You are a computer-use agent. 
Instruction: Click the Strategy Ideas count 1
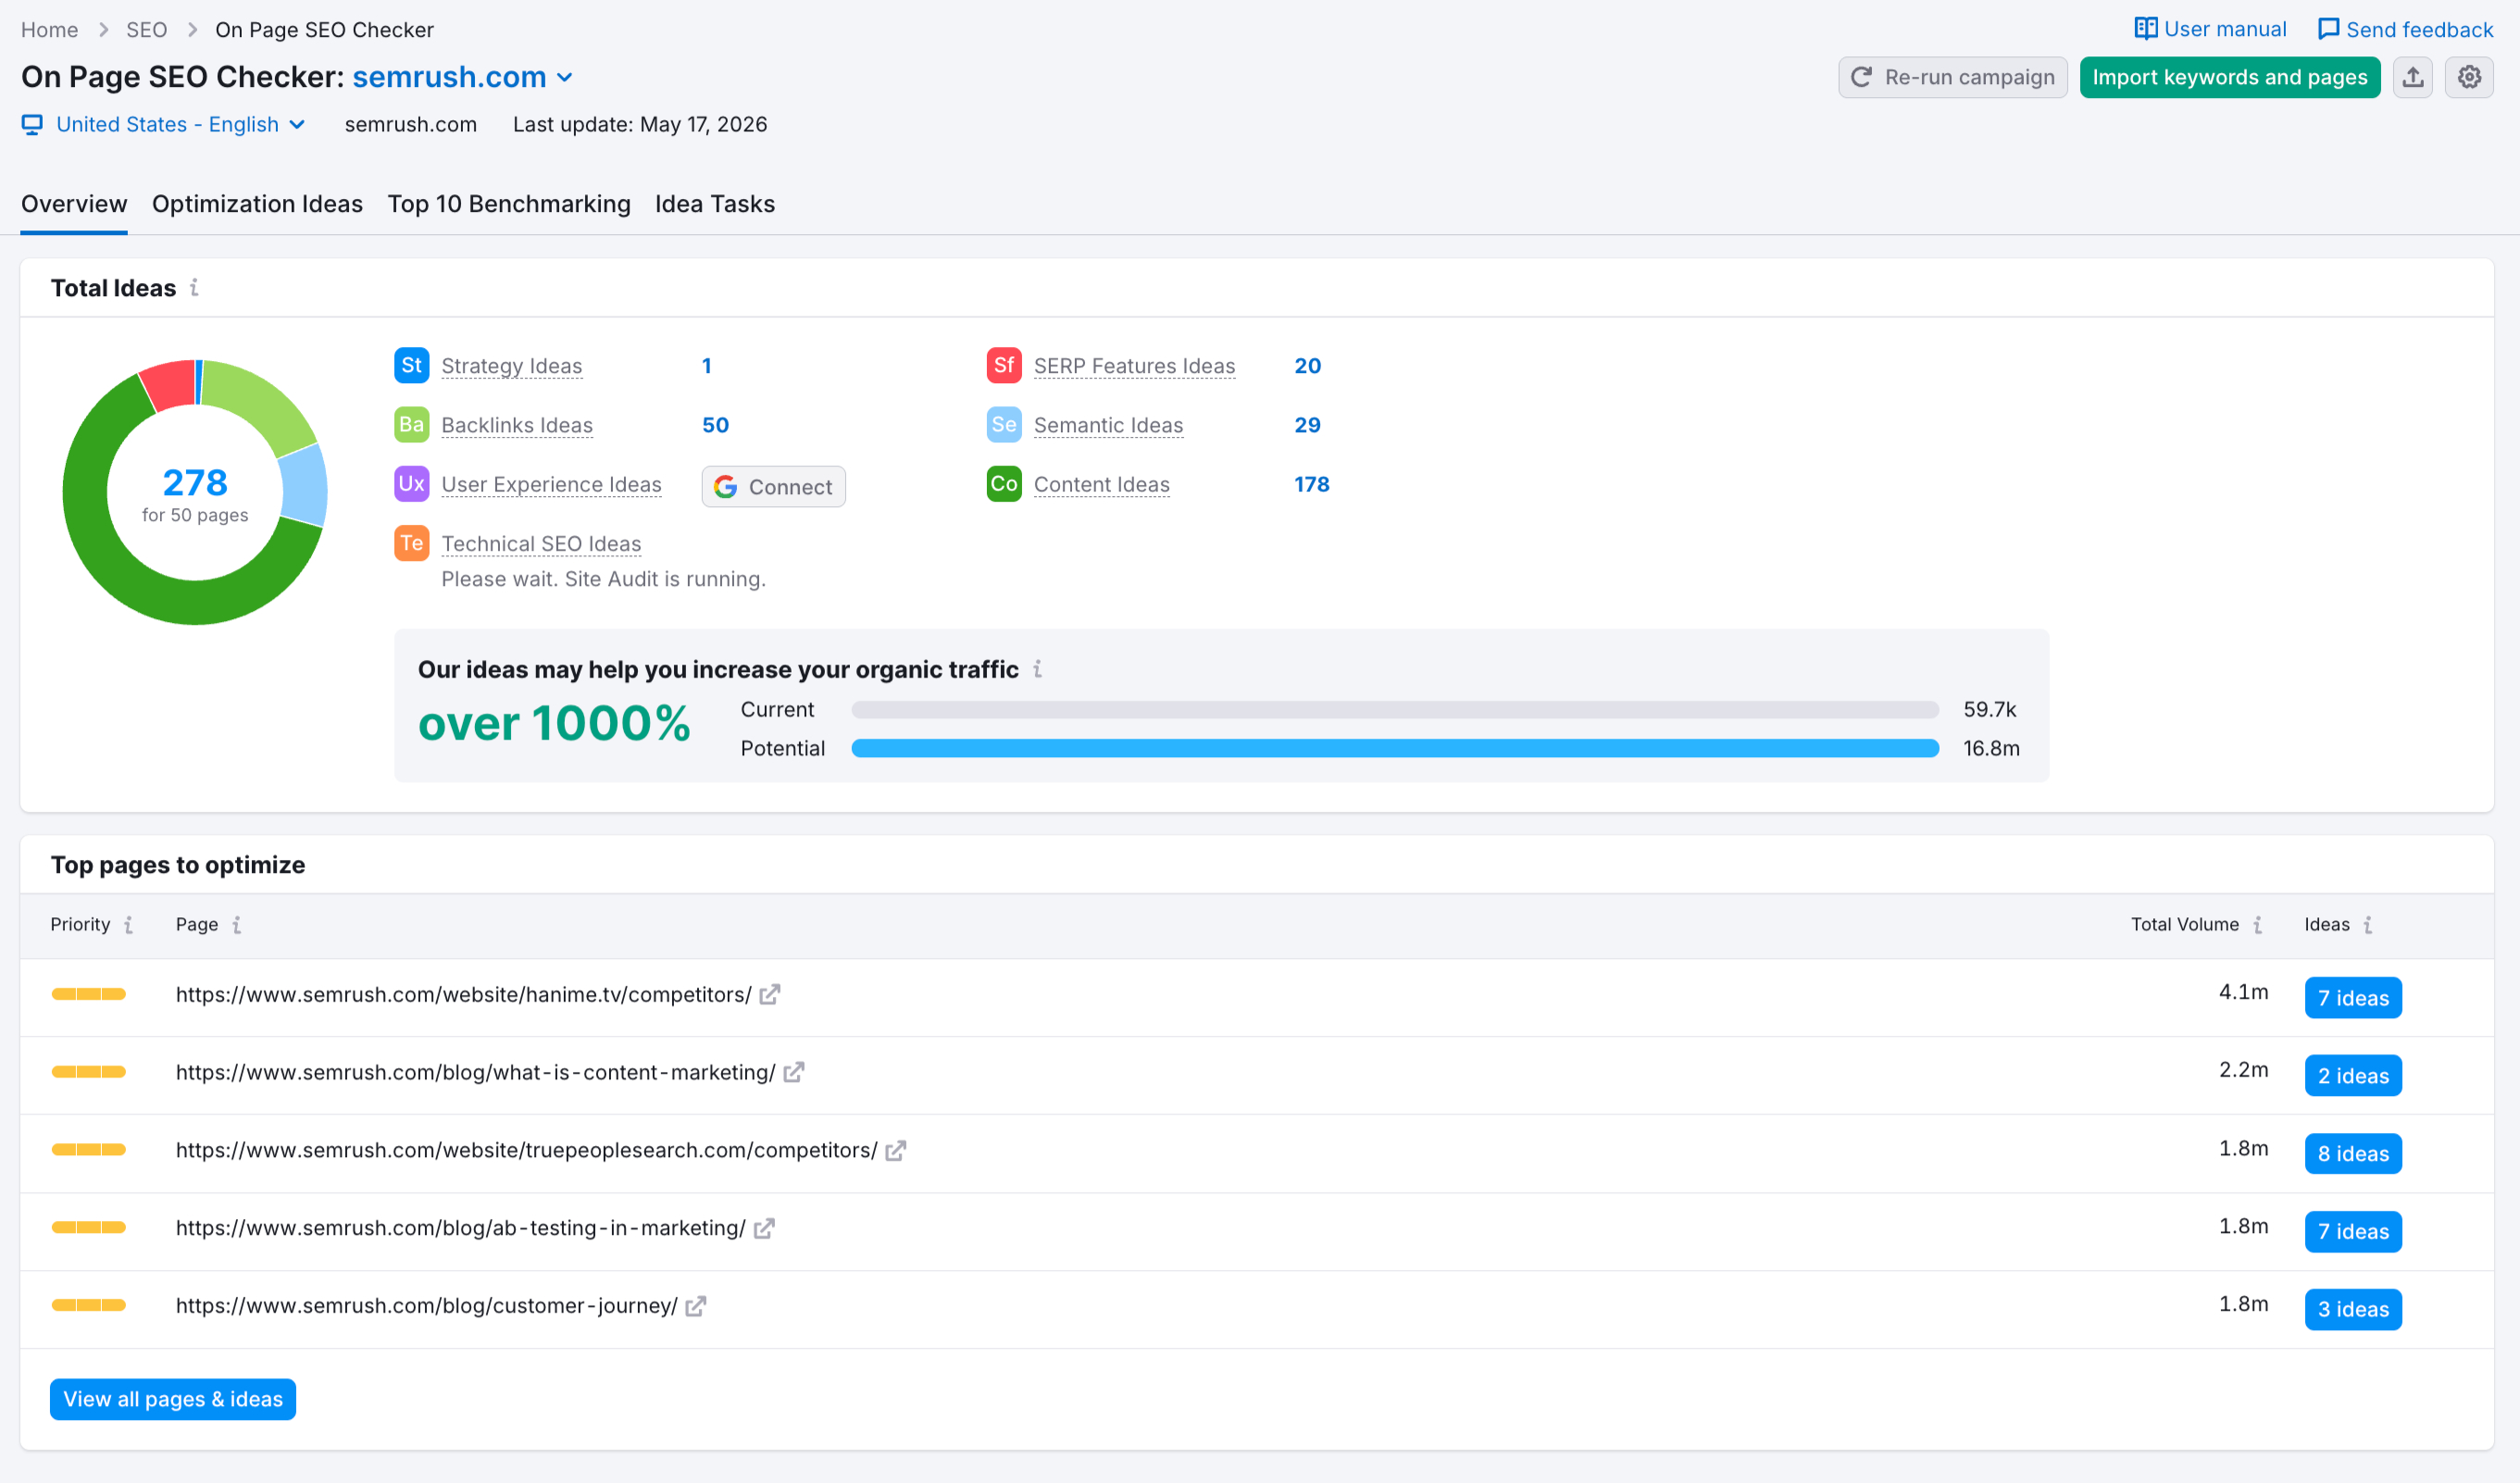point(706,366)
